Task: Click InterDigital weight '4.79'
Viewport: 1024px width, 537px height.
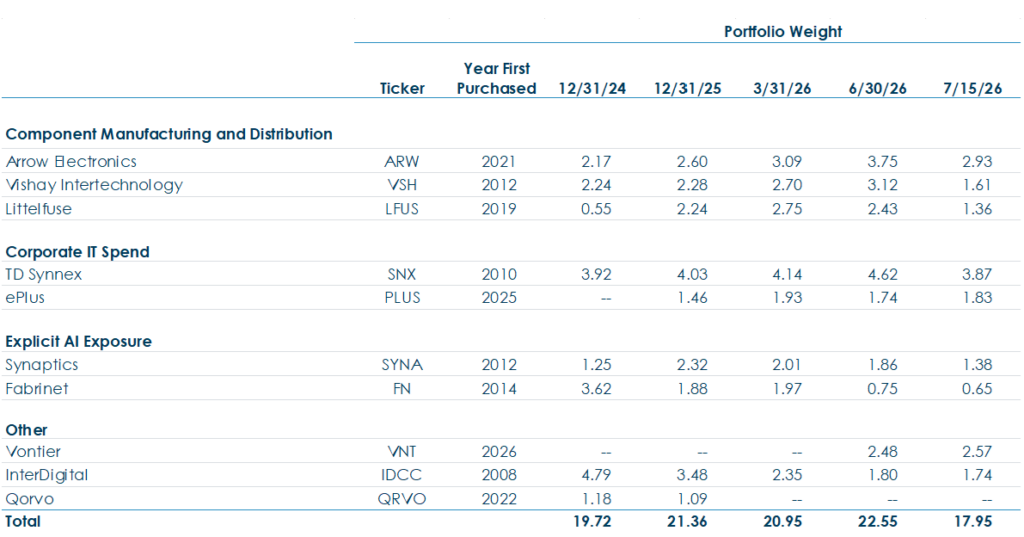Action: 596,475
